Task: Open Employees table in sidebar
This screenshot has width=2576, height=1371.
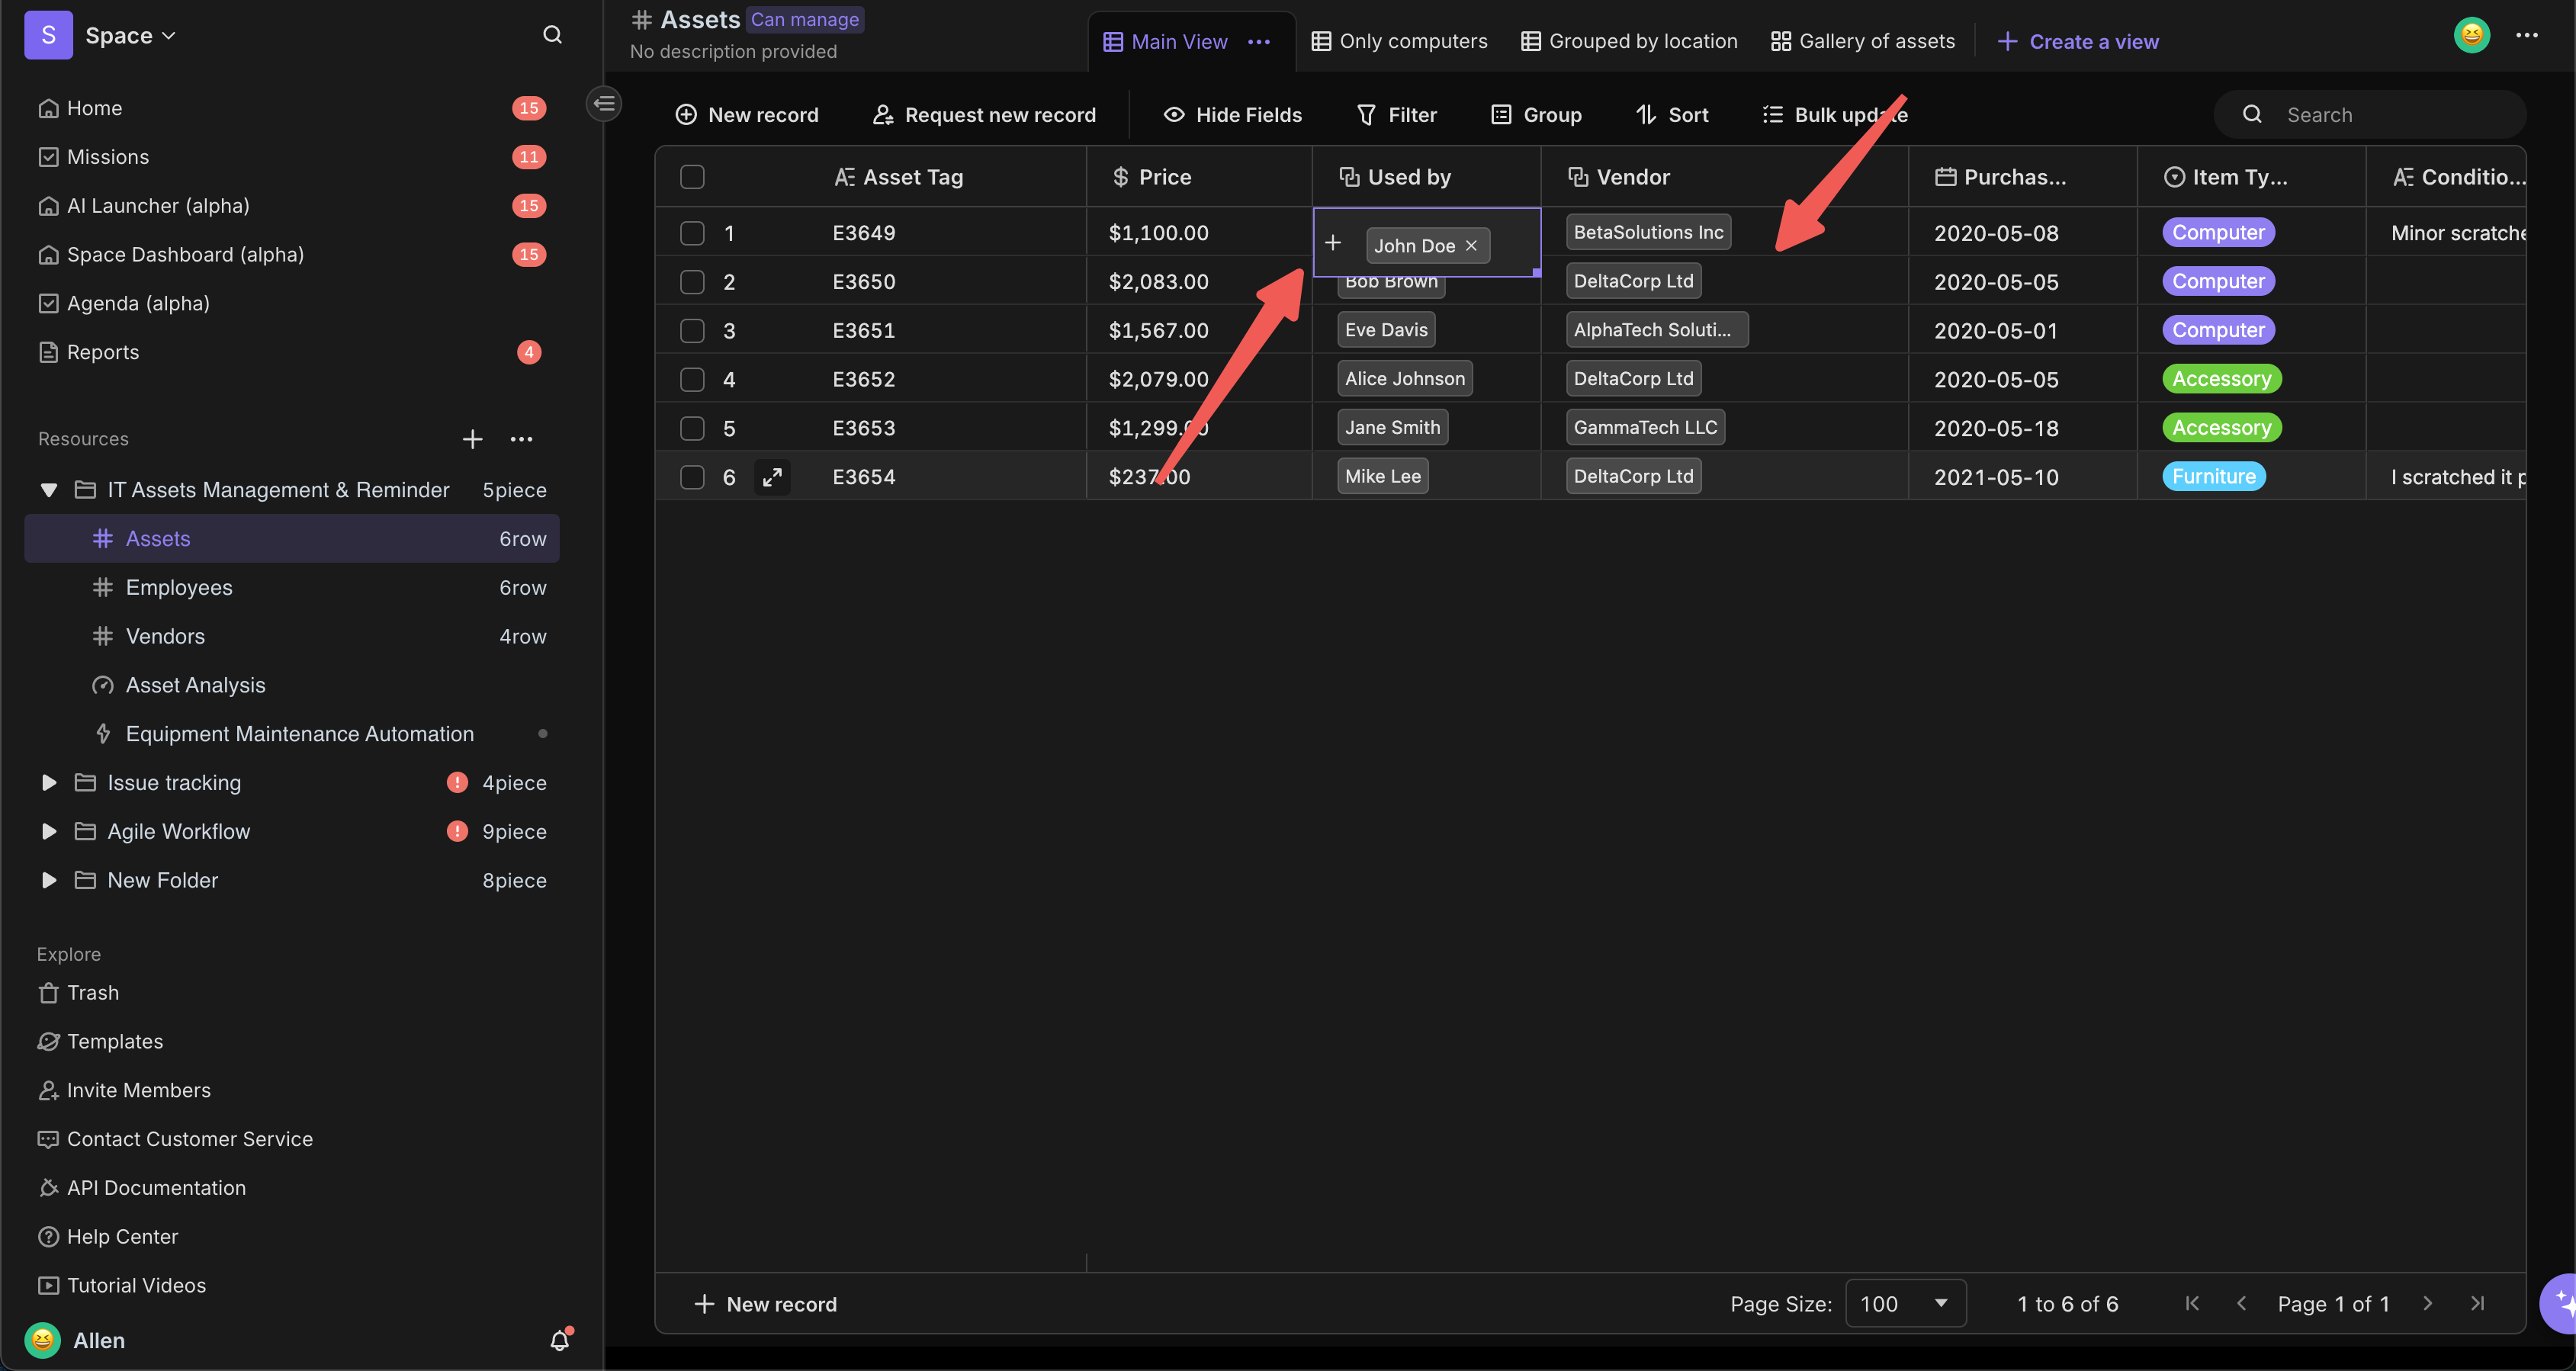Action: 292,588
